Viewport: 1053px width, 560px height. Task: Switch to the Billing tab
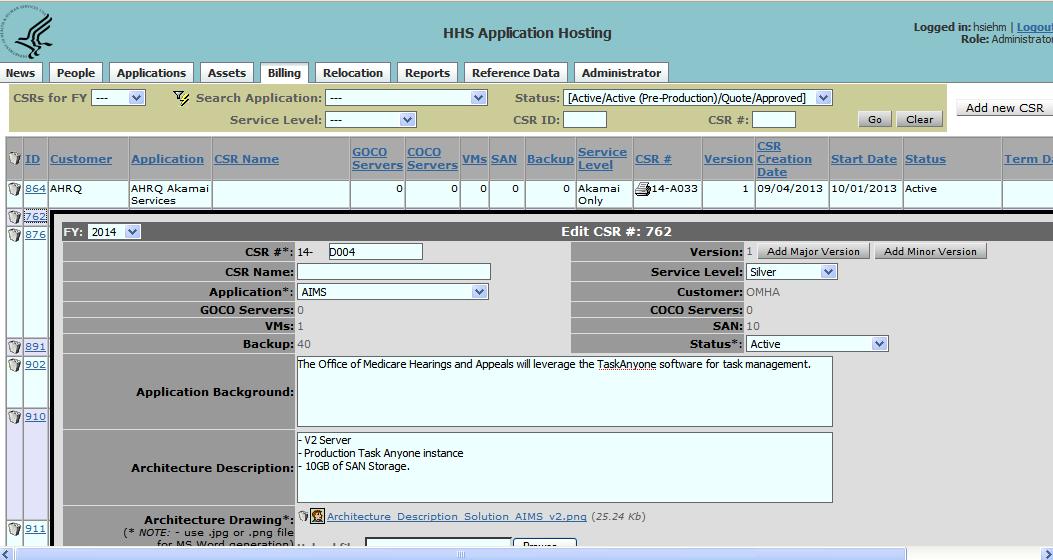click(284, 73)
